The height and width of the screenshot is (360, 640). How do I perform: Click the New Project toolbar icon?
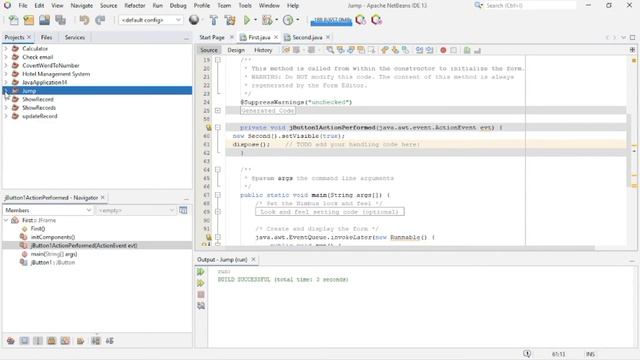tap(29, 20)
